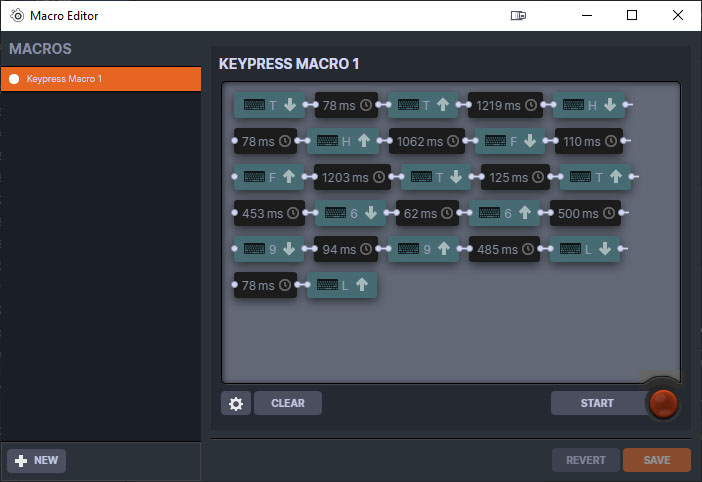Select T key-up block followed by 453 ms

[595, 177]
